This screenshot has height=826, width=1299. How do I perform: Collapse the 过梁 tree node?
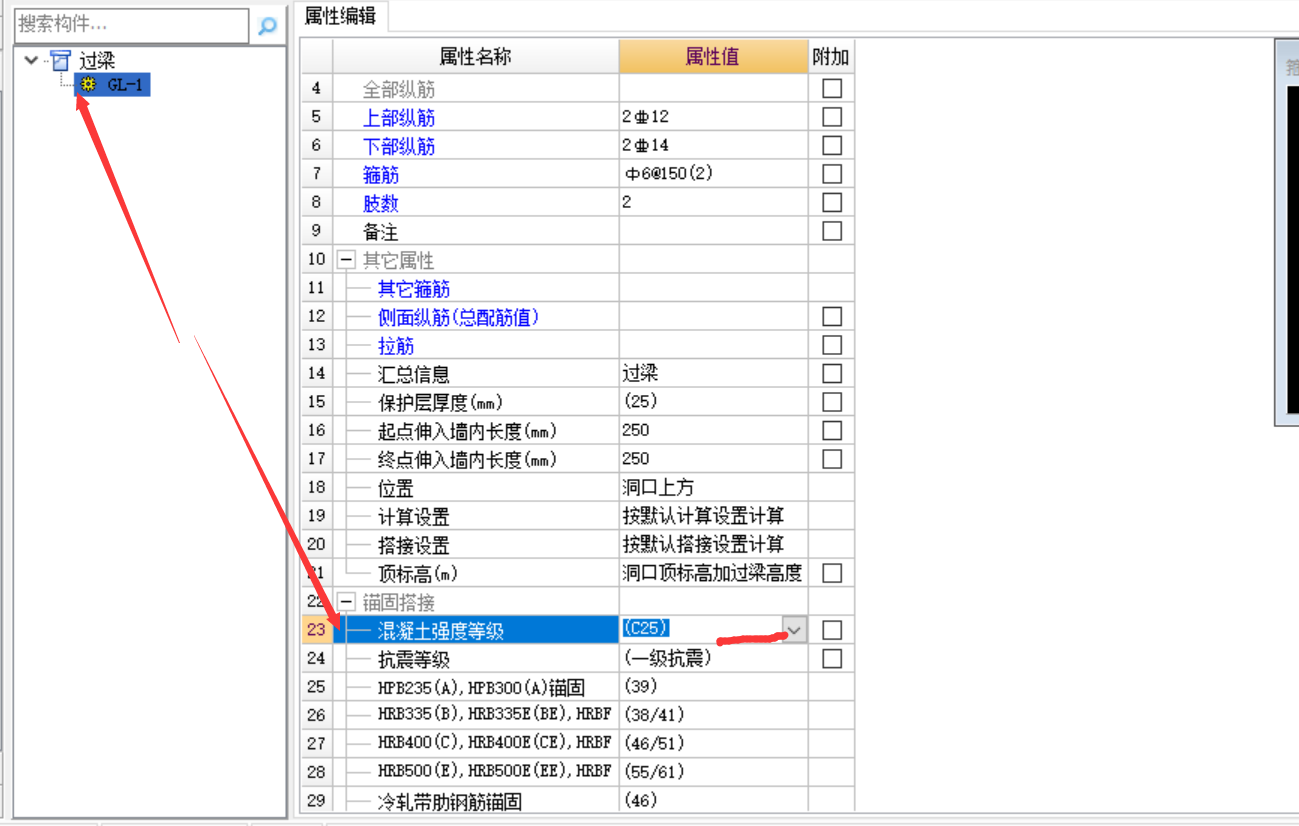pos(32,61)
